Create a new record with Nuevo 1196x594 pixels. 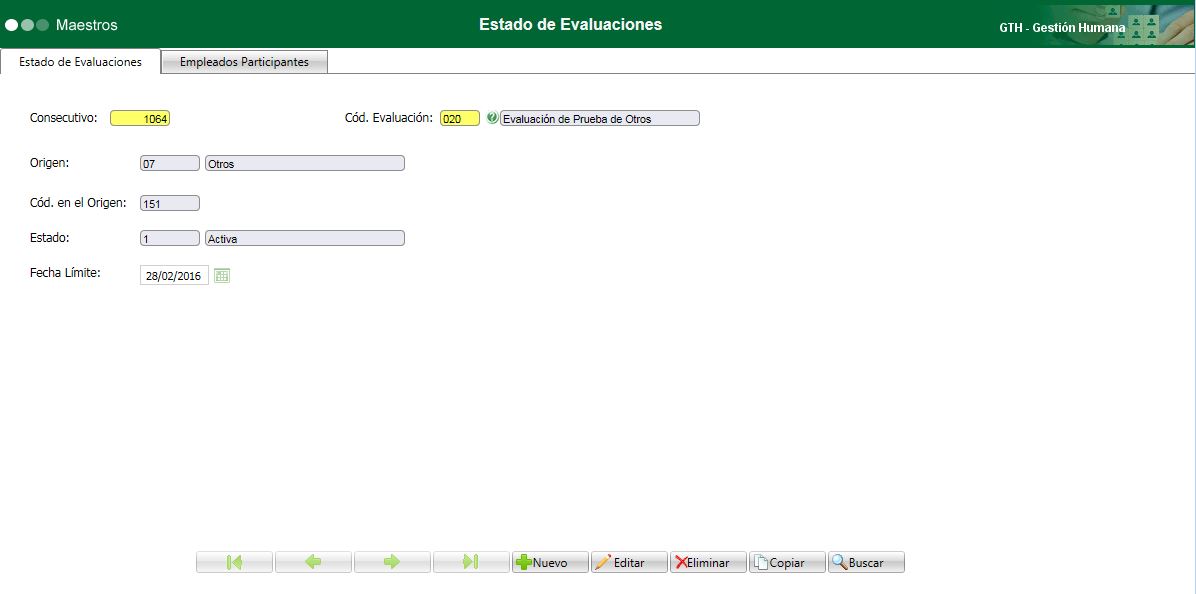pos(550,562)
